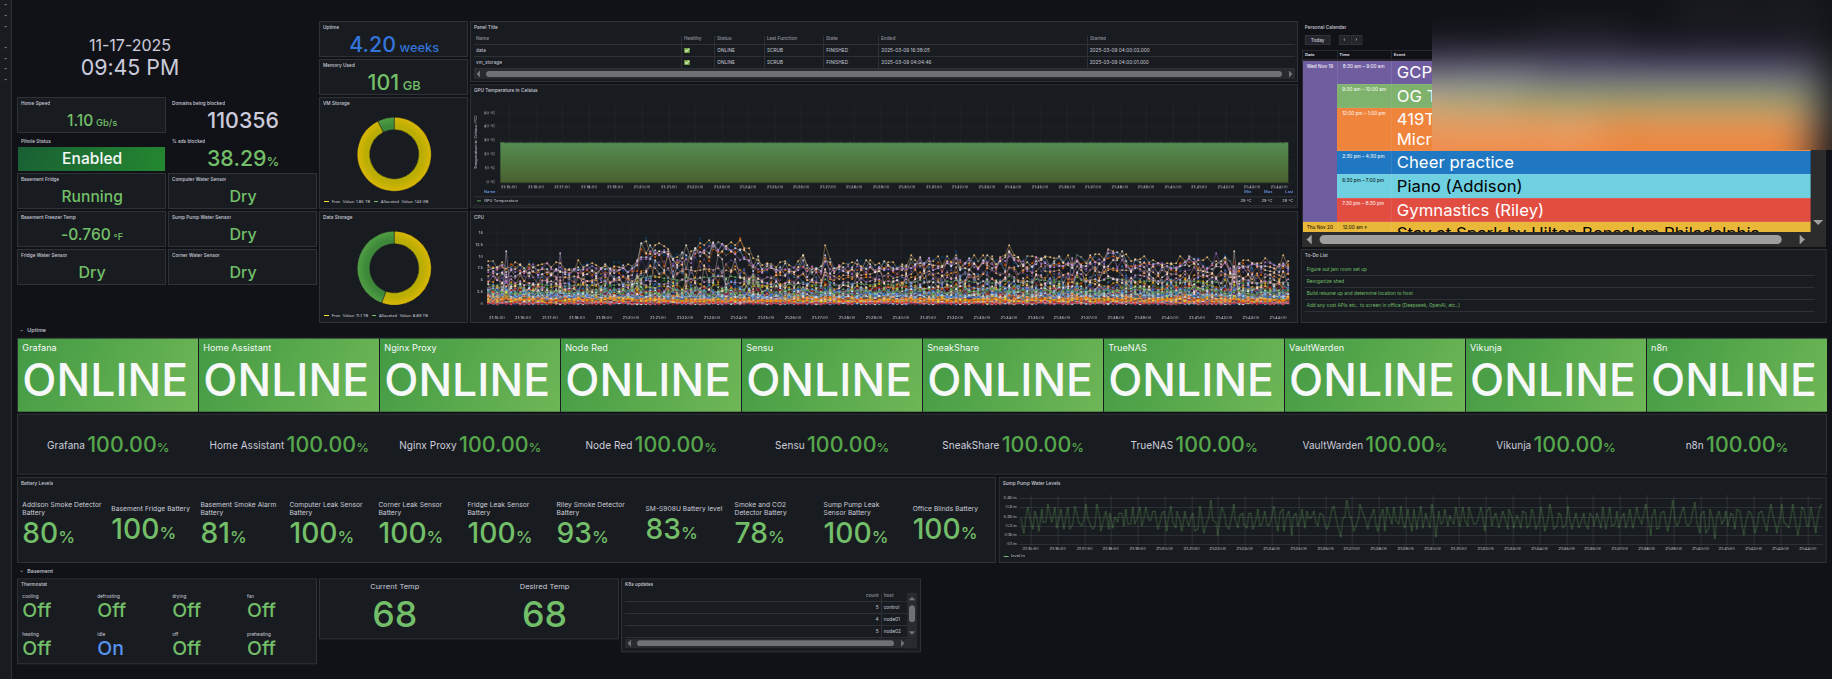Toggle healthy checkbox for data pool
The height and width of the screenshot is (679, 1832).
[687, 50]
